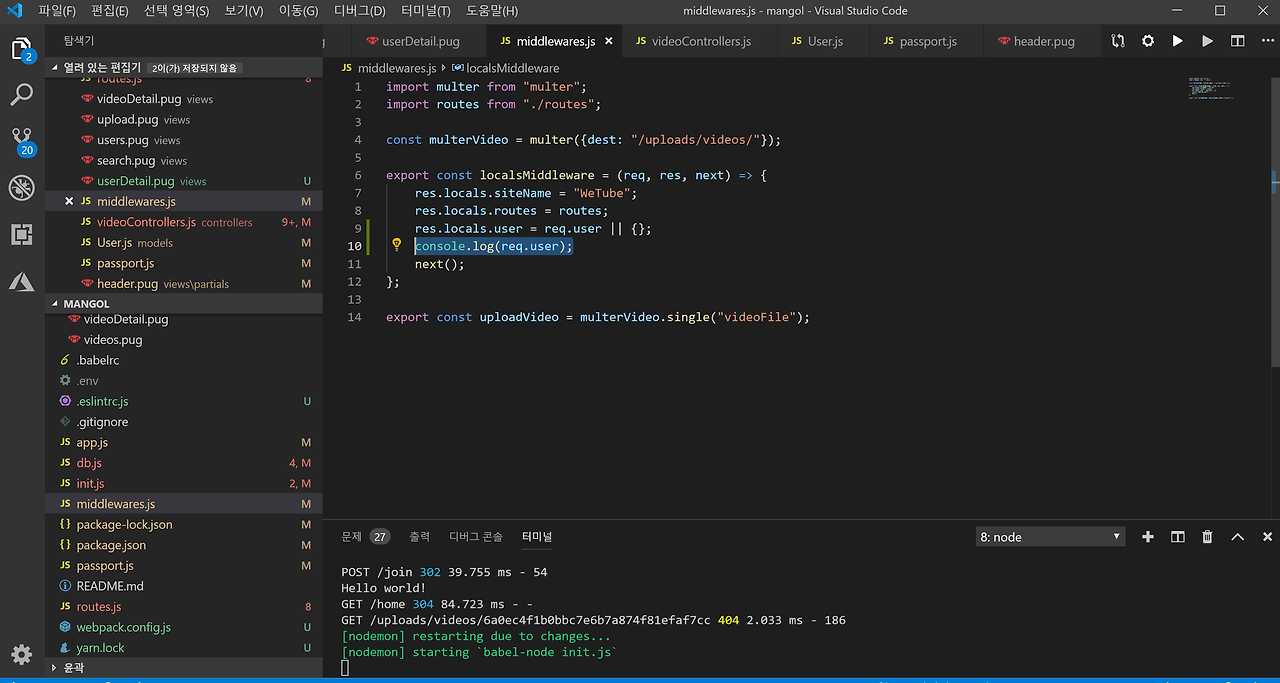Split the editor using the split icon
This screenshot has height=683, width=1280.
click(x=1237, y=41)
